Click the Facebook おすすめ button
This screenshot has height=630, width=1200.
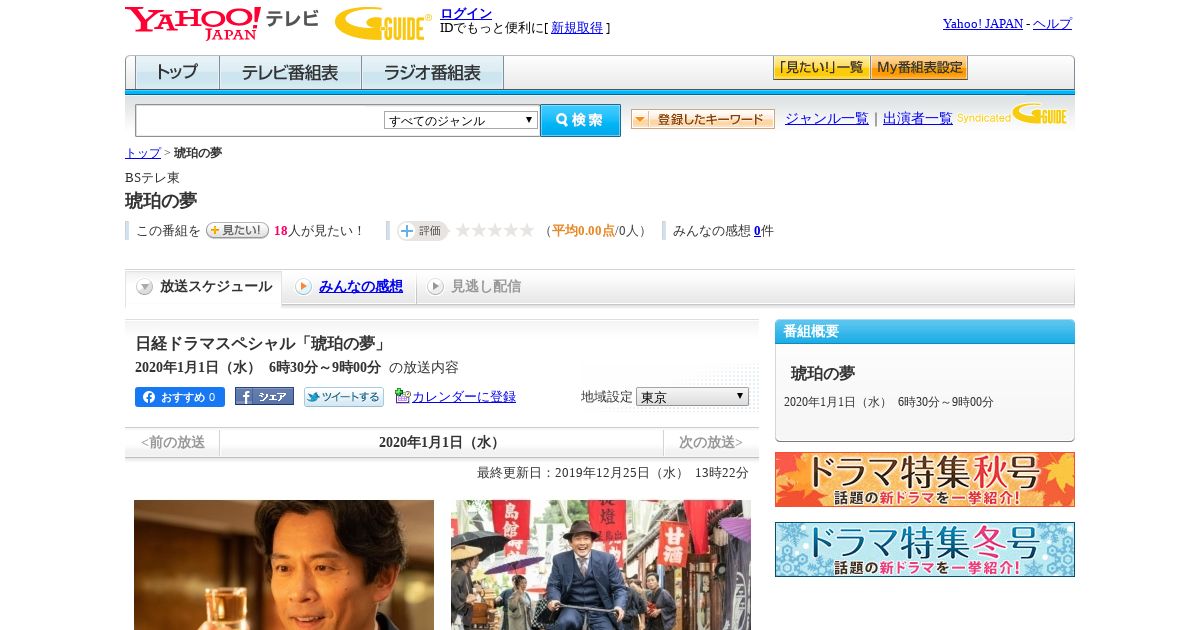(x=180, y=397)
